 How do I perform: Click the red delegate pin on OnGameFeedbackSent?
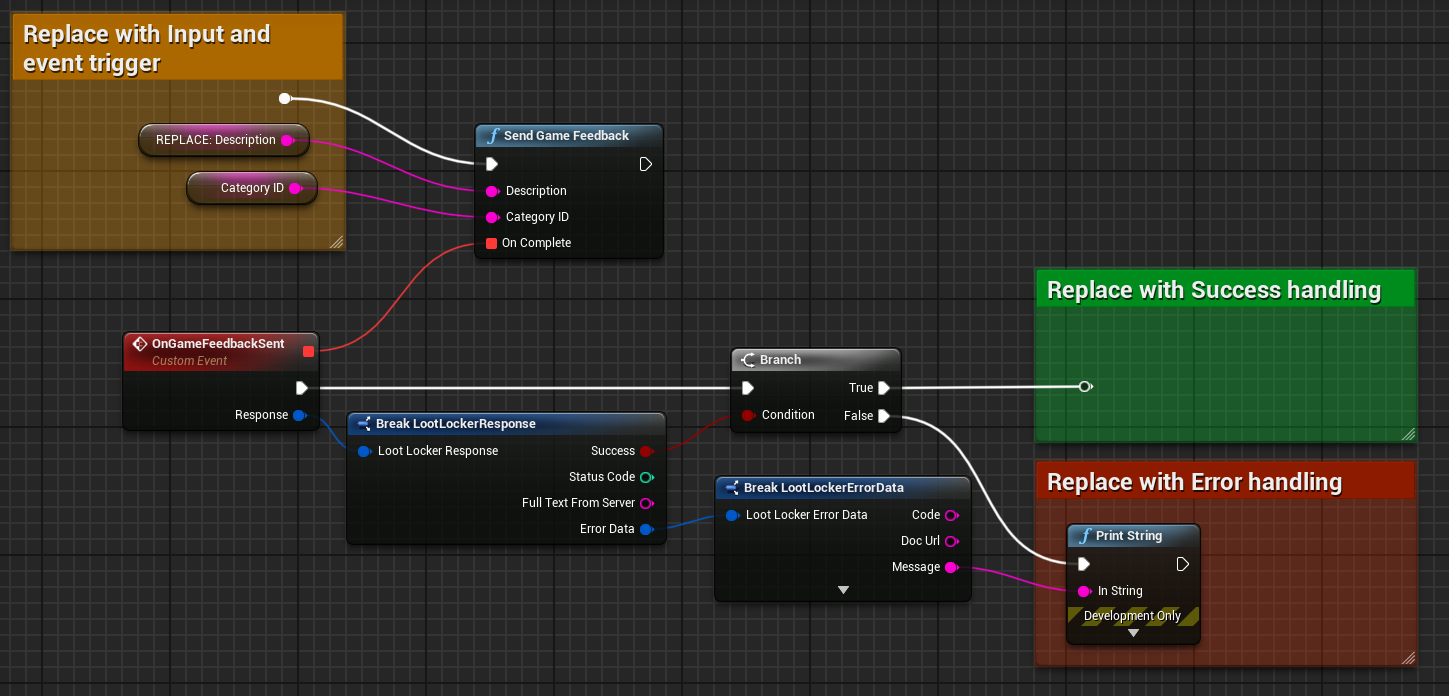tap(308, 351)
